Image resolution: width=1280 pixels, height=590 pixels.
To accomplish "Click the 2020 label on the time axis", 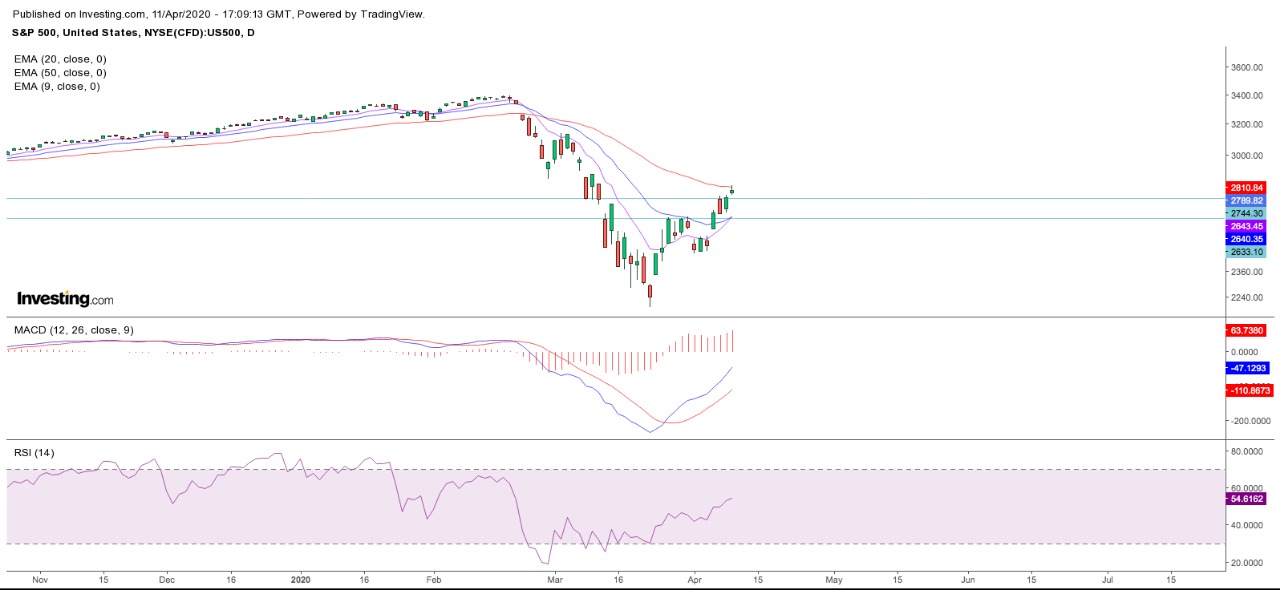I will [x=301, y=579].
